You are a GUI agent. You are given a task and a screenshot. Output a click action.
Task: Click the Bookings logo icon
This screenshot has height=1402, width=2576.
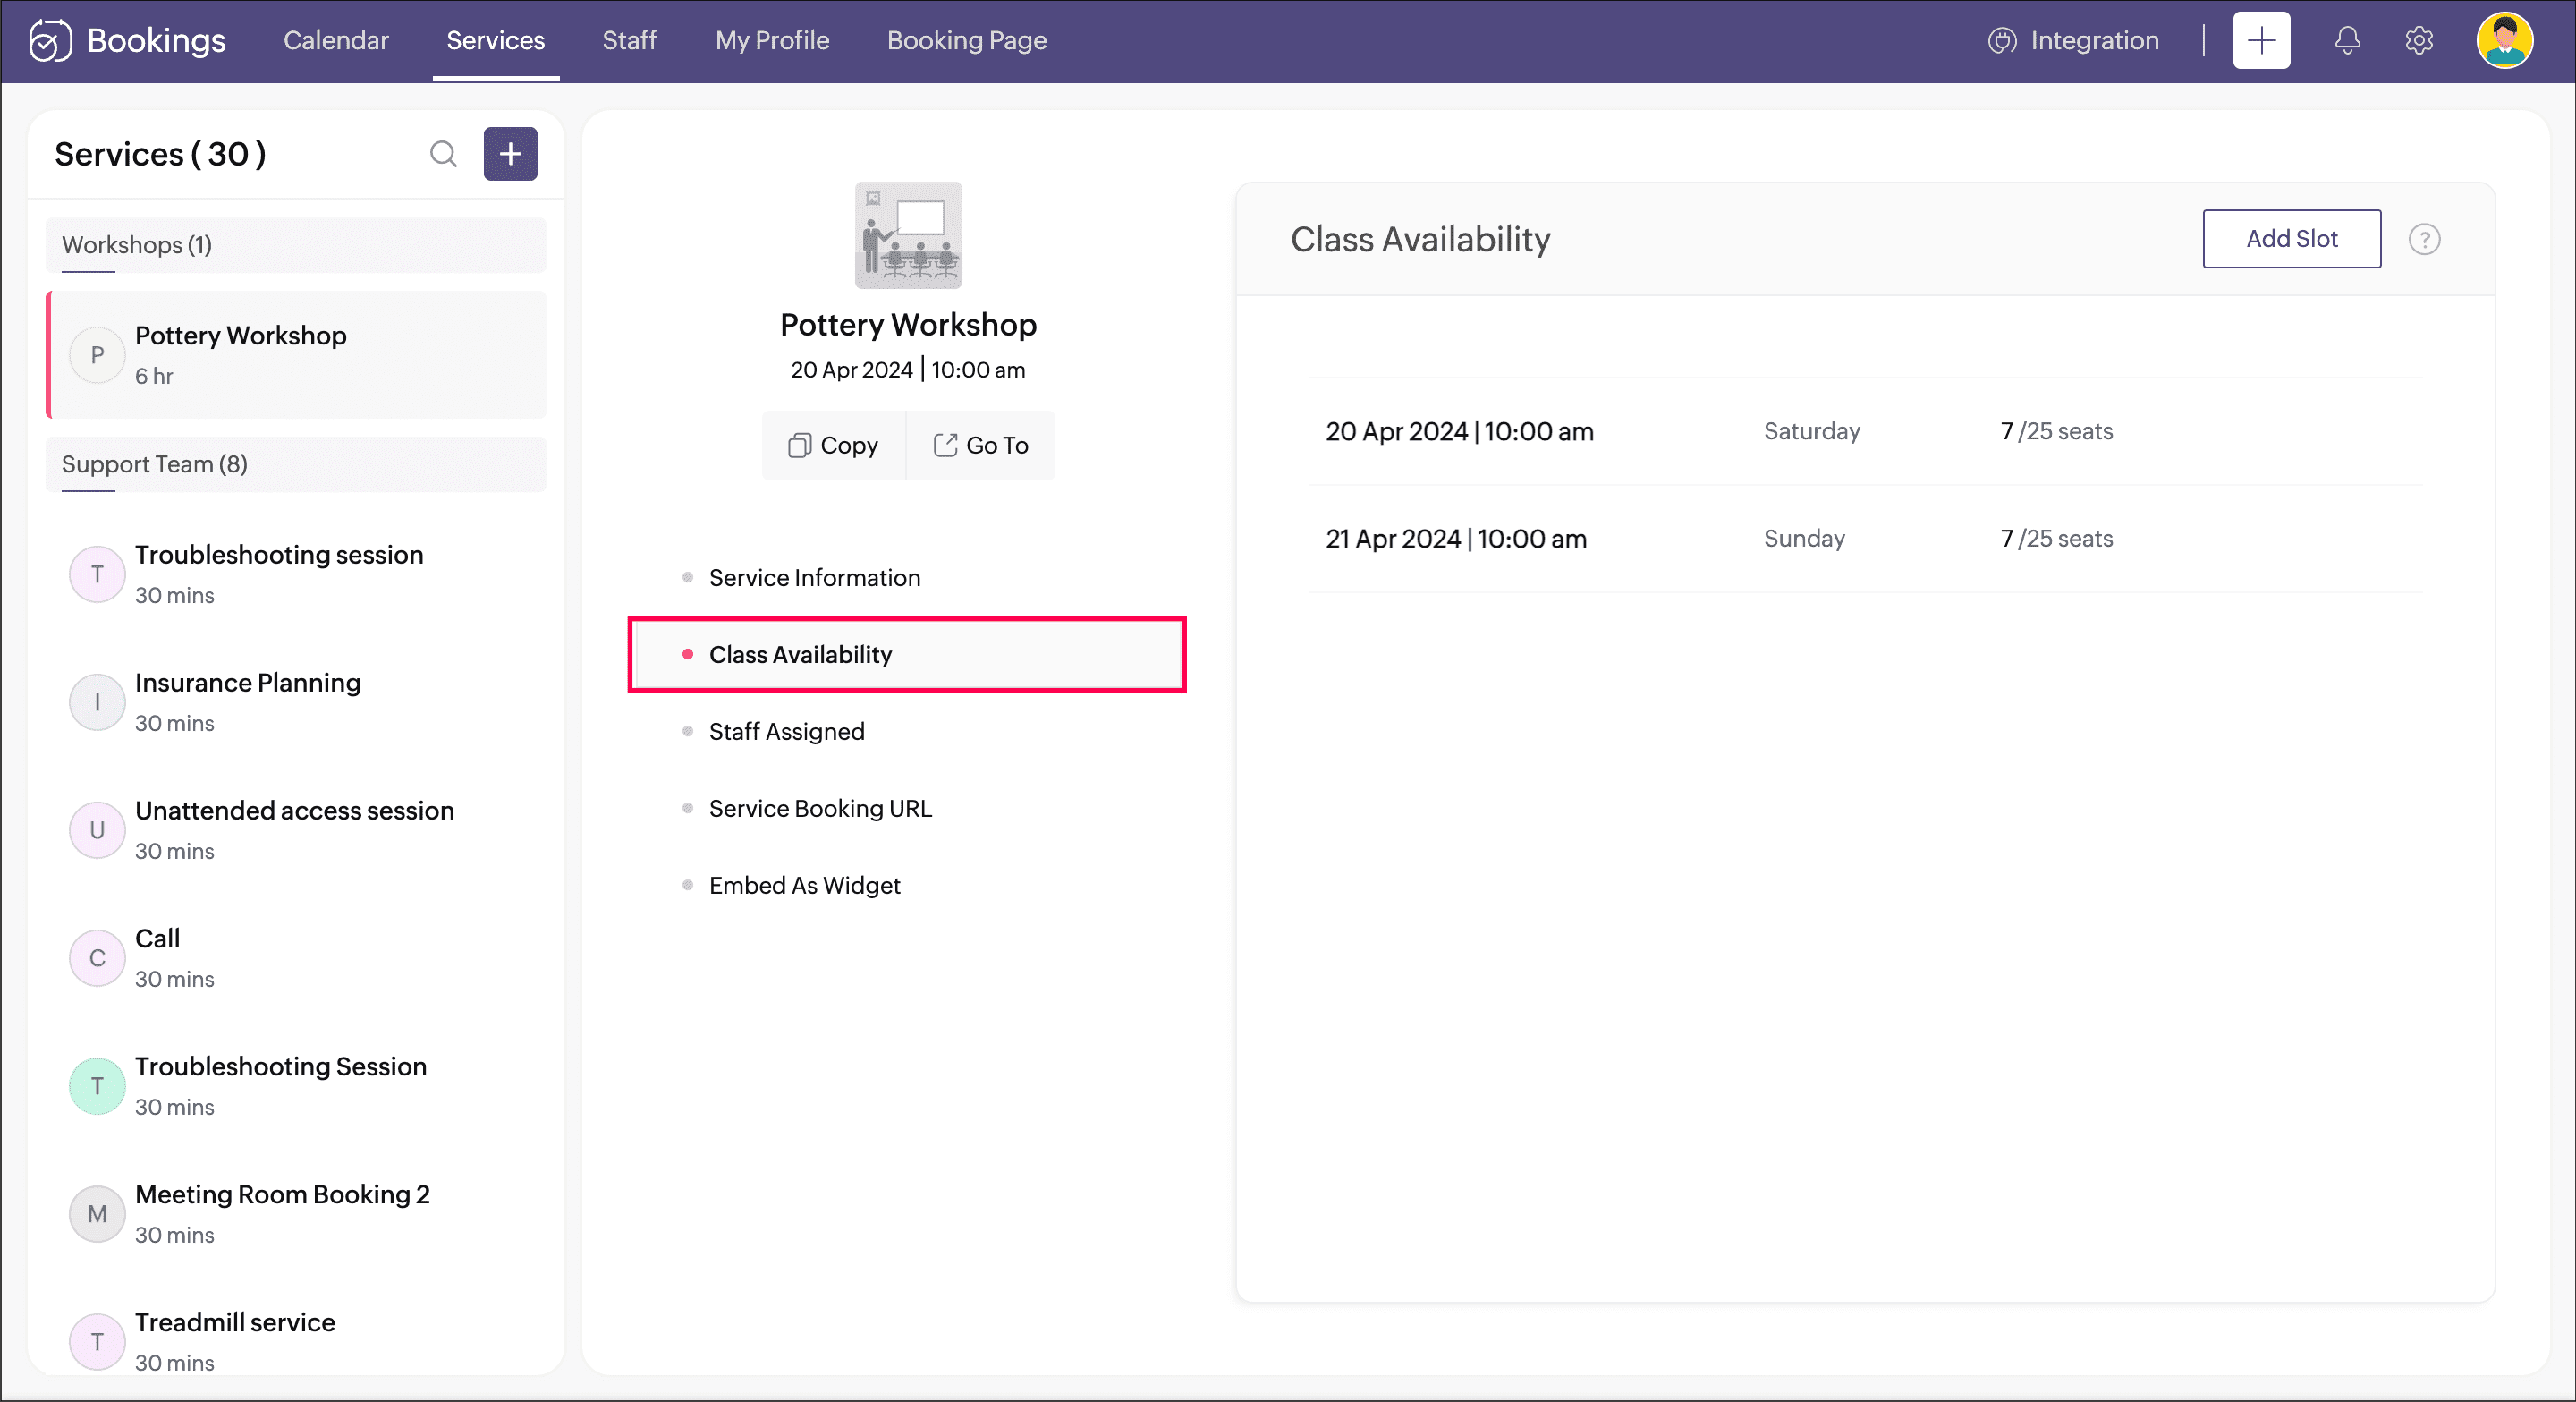point(50,40)
